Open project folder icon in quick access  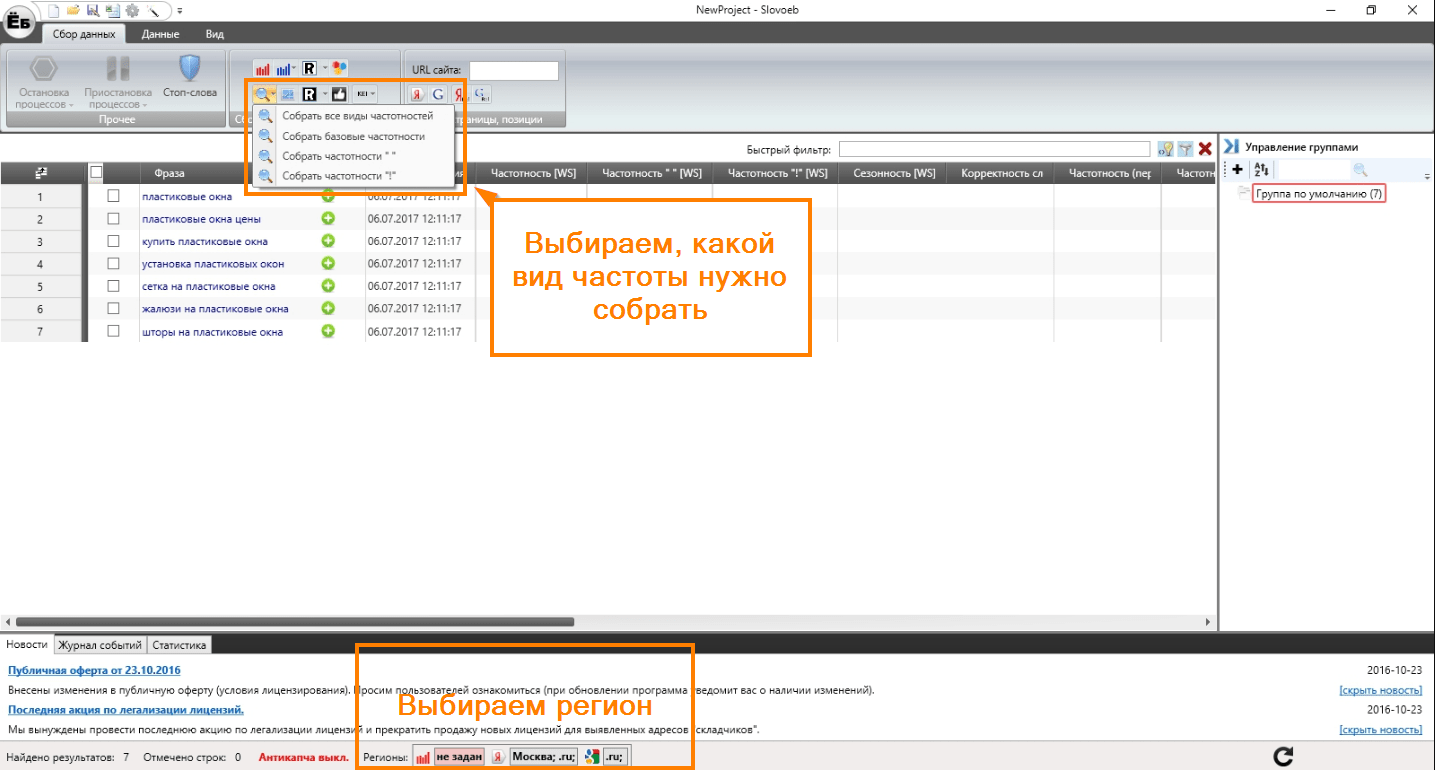73,10
